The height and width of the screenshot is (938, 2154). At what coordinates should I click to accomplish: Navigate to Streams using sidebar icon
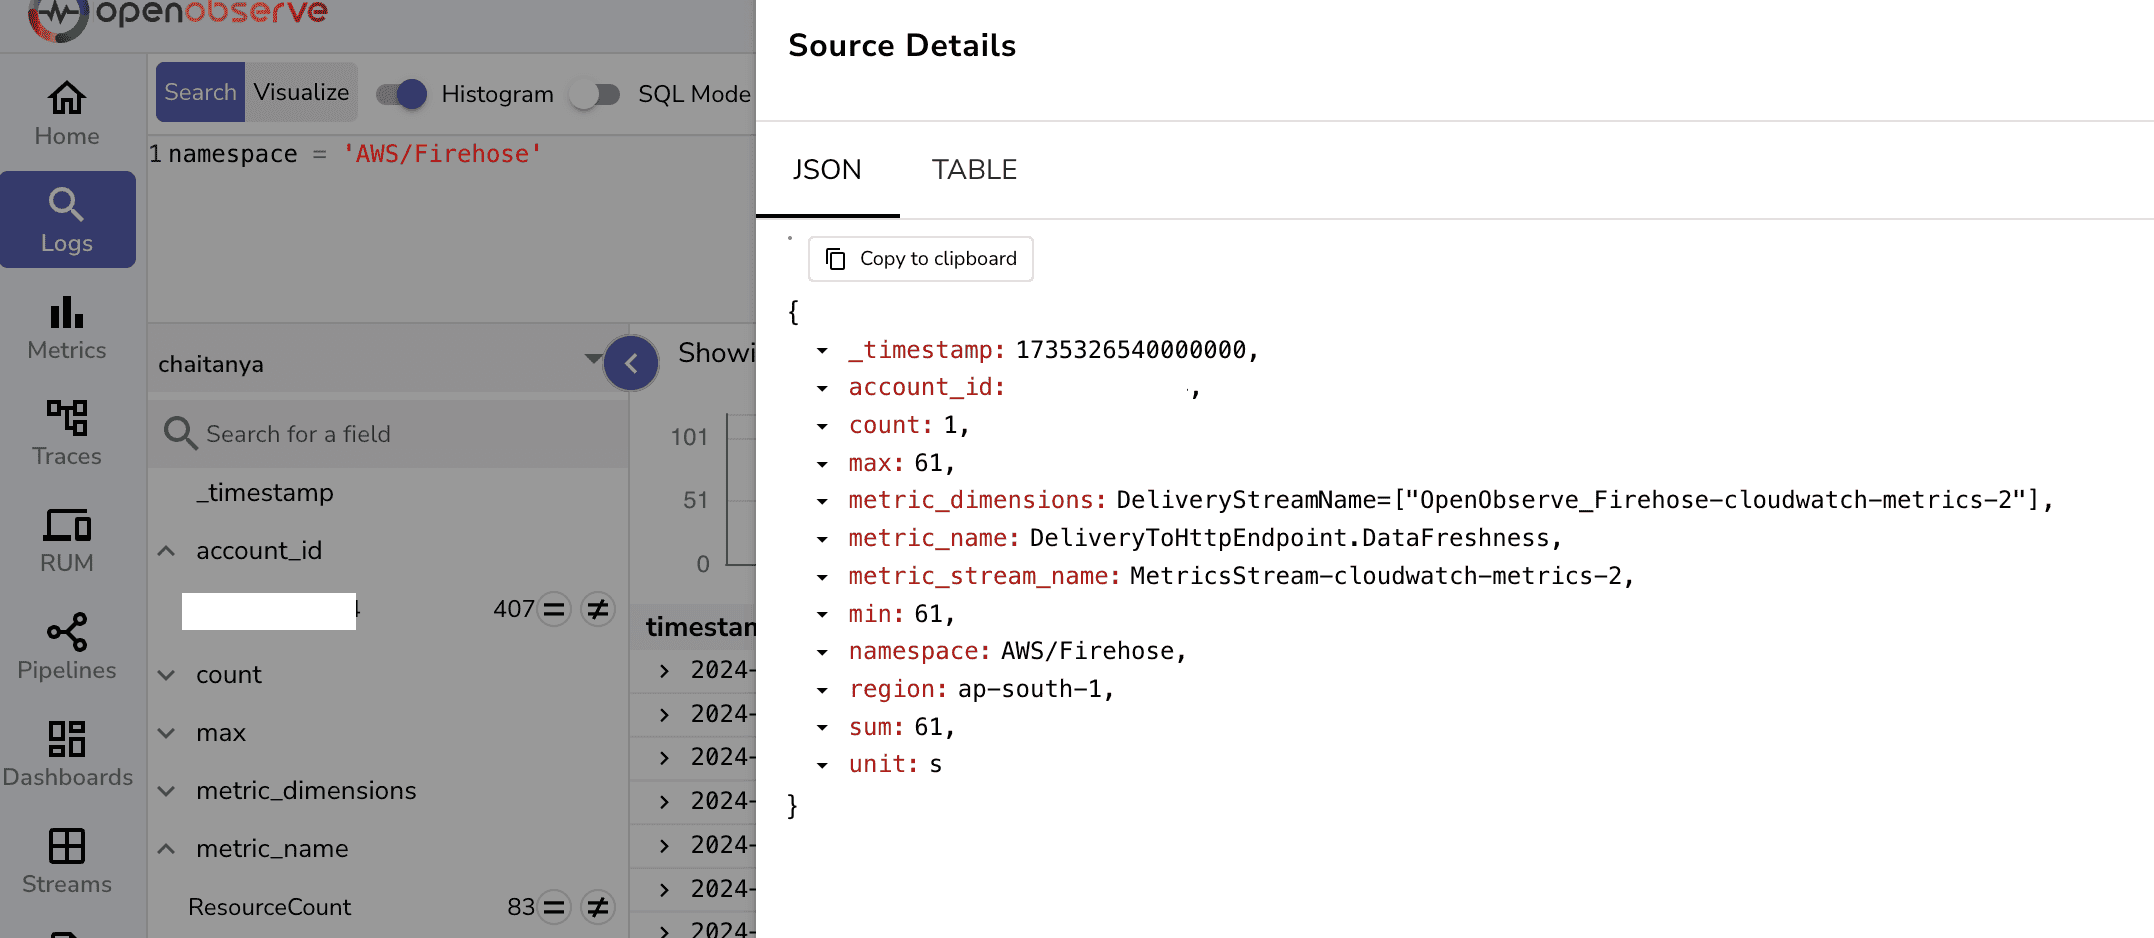click(x=66, y=860)
